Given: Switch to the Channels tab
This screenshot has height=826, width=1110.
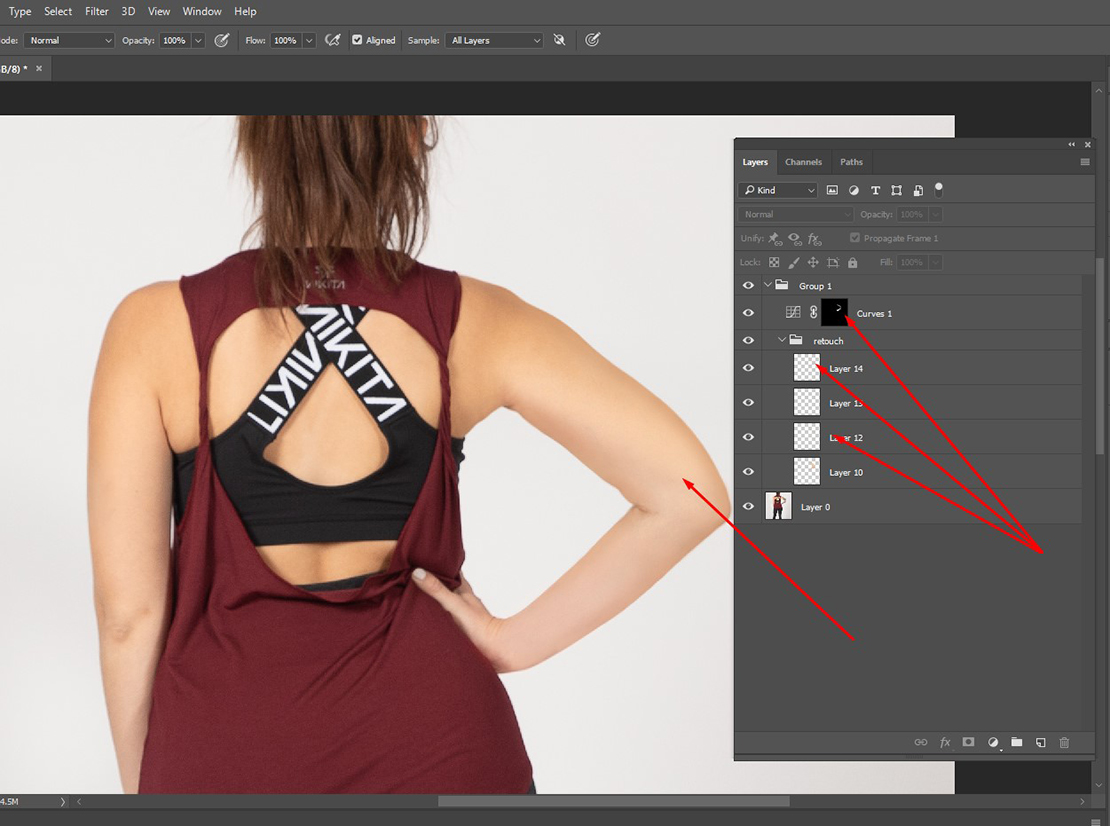Looking at the screenshot, I should point(803,162).
